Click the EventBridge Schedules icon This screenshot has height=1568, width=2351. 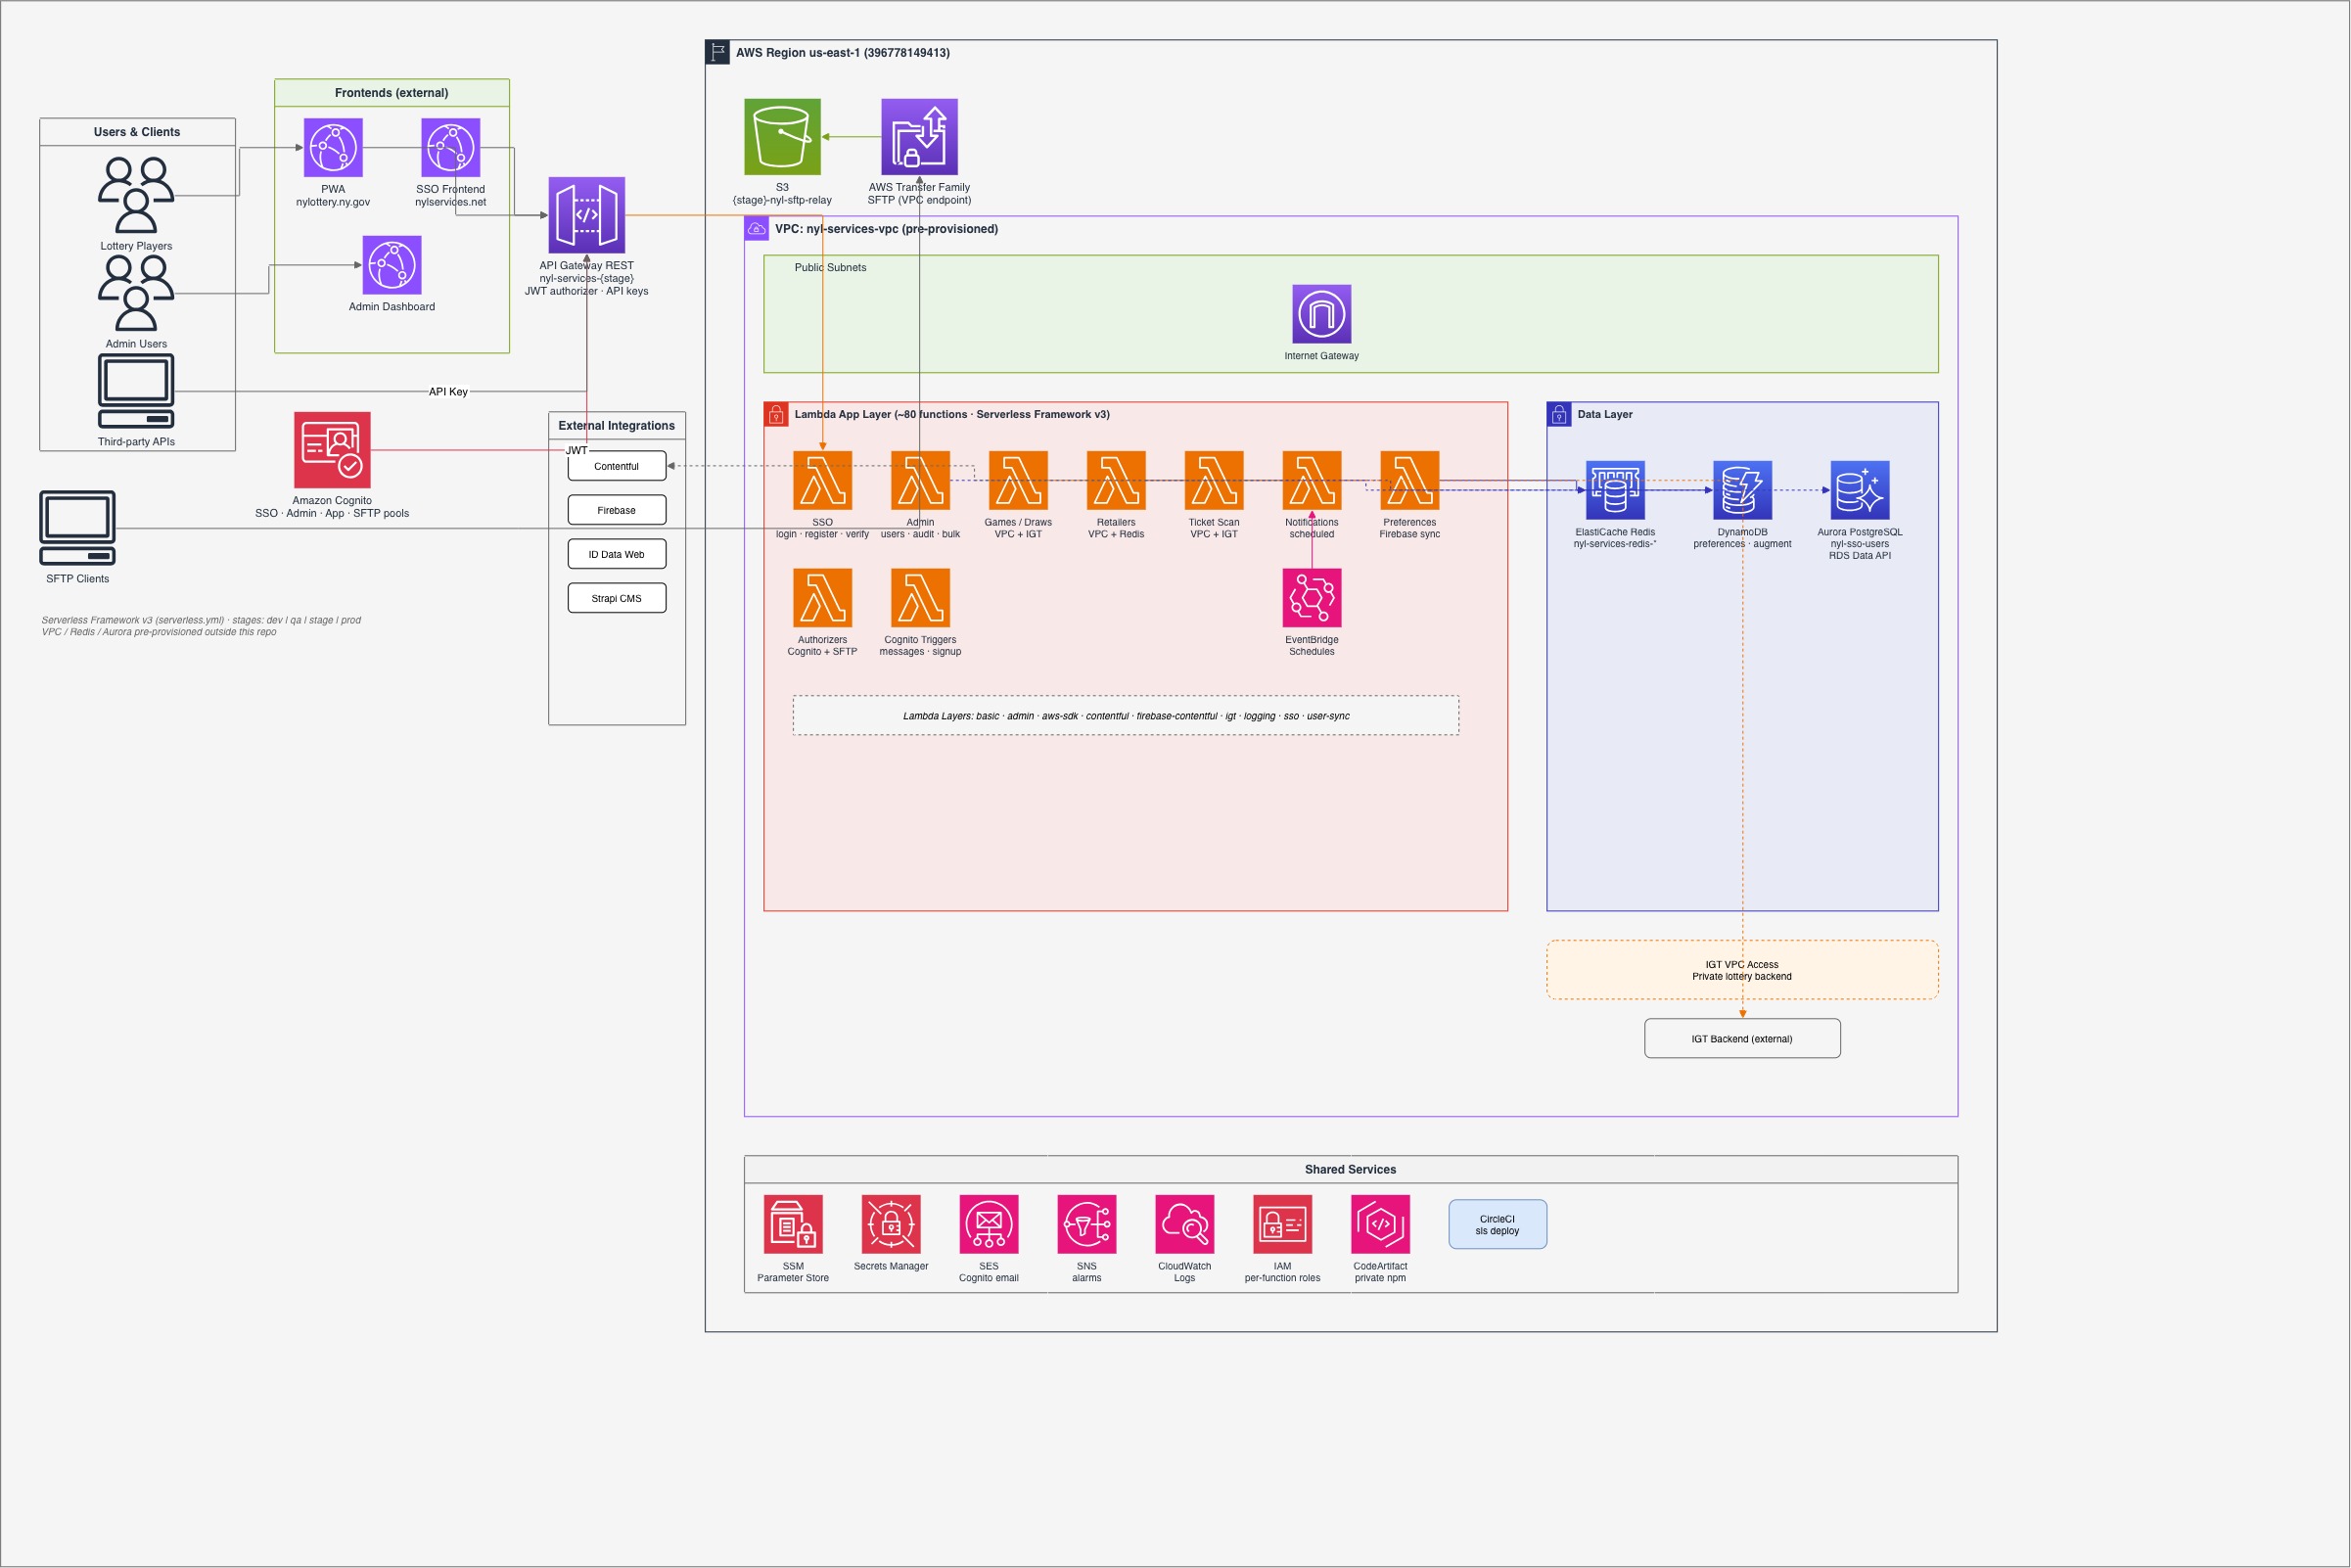tap(1312, 598)
